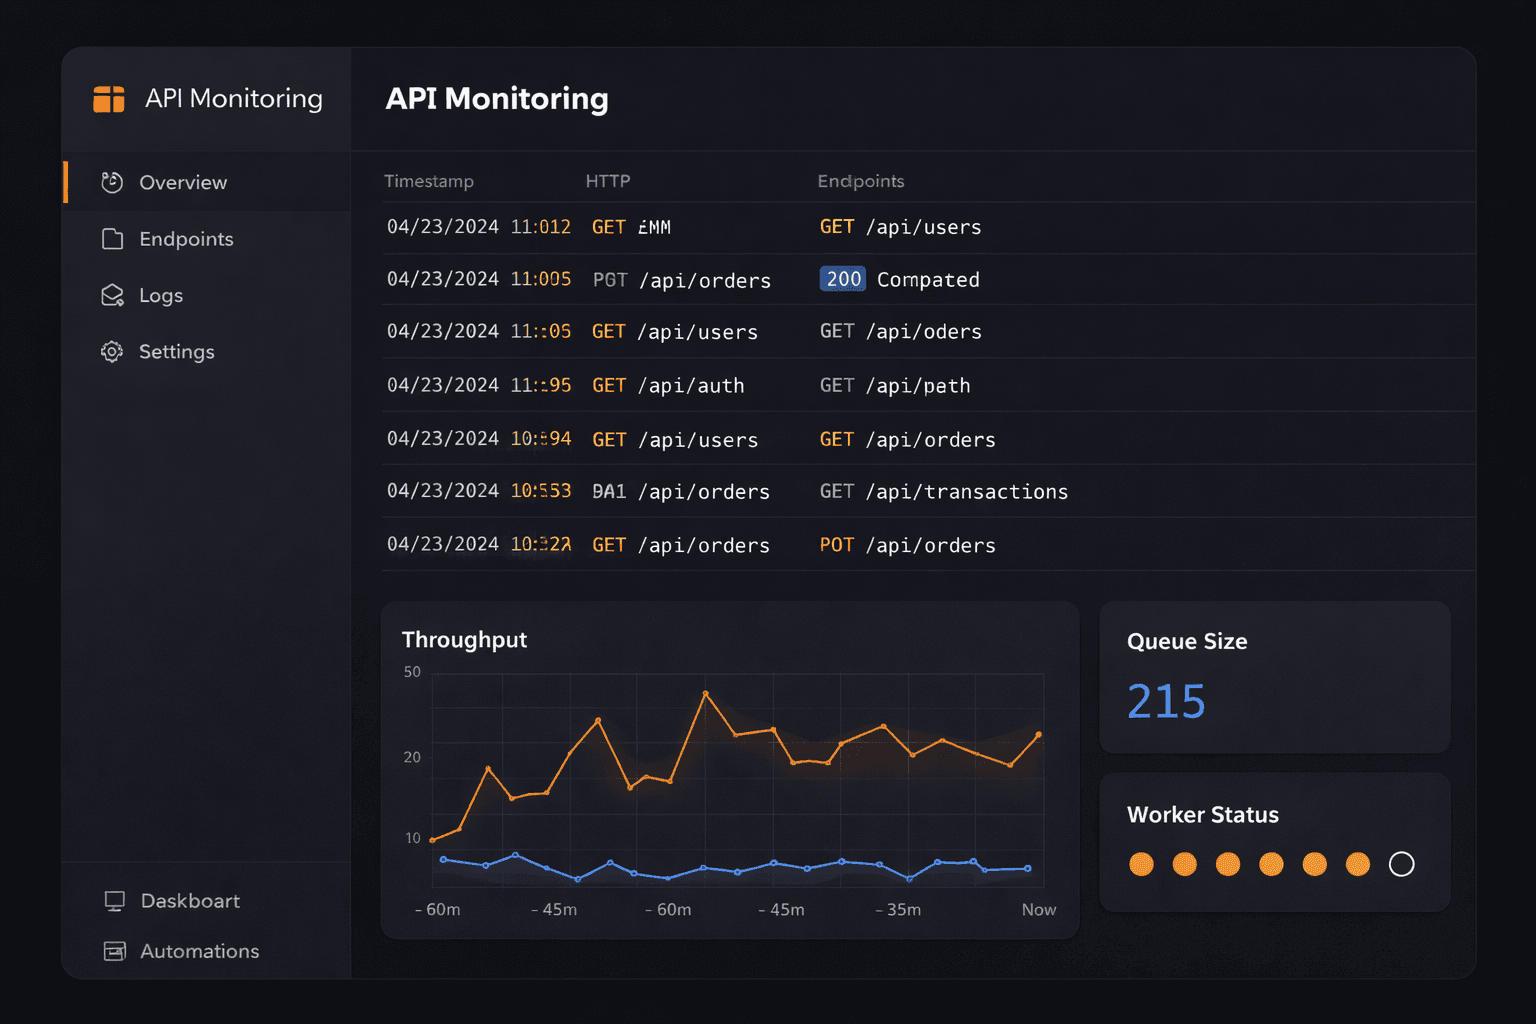Click the Settings gear icon
Screen dimensions: 1536x1024
[112, 351]
